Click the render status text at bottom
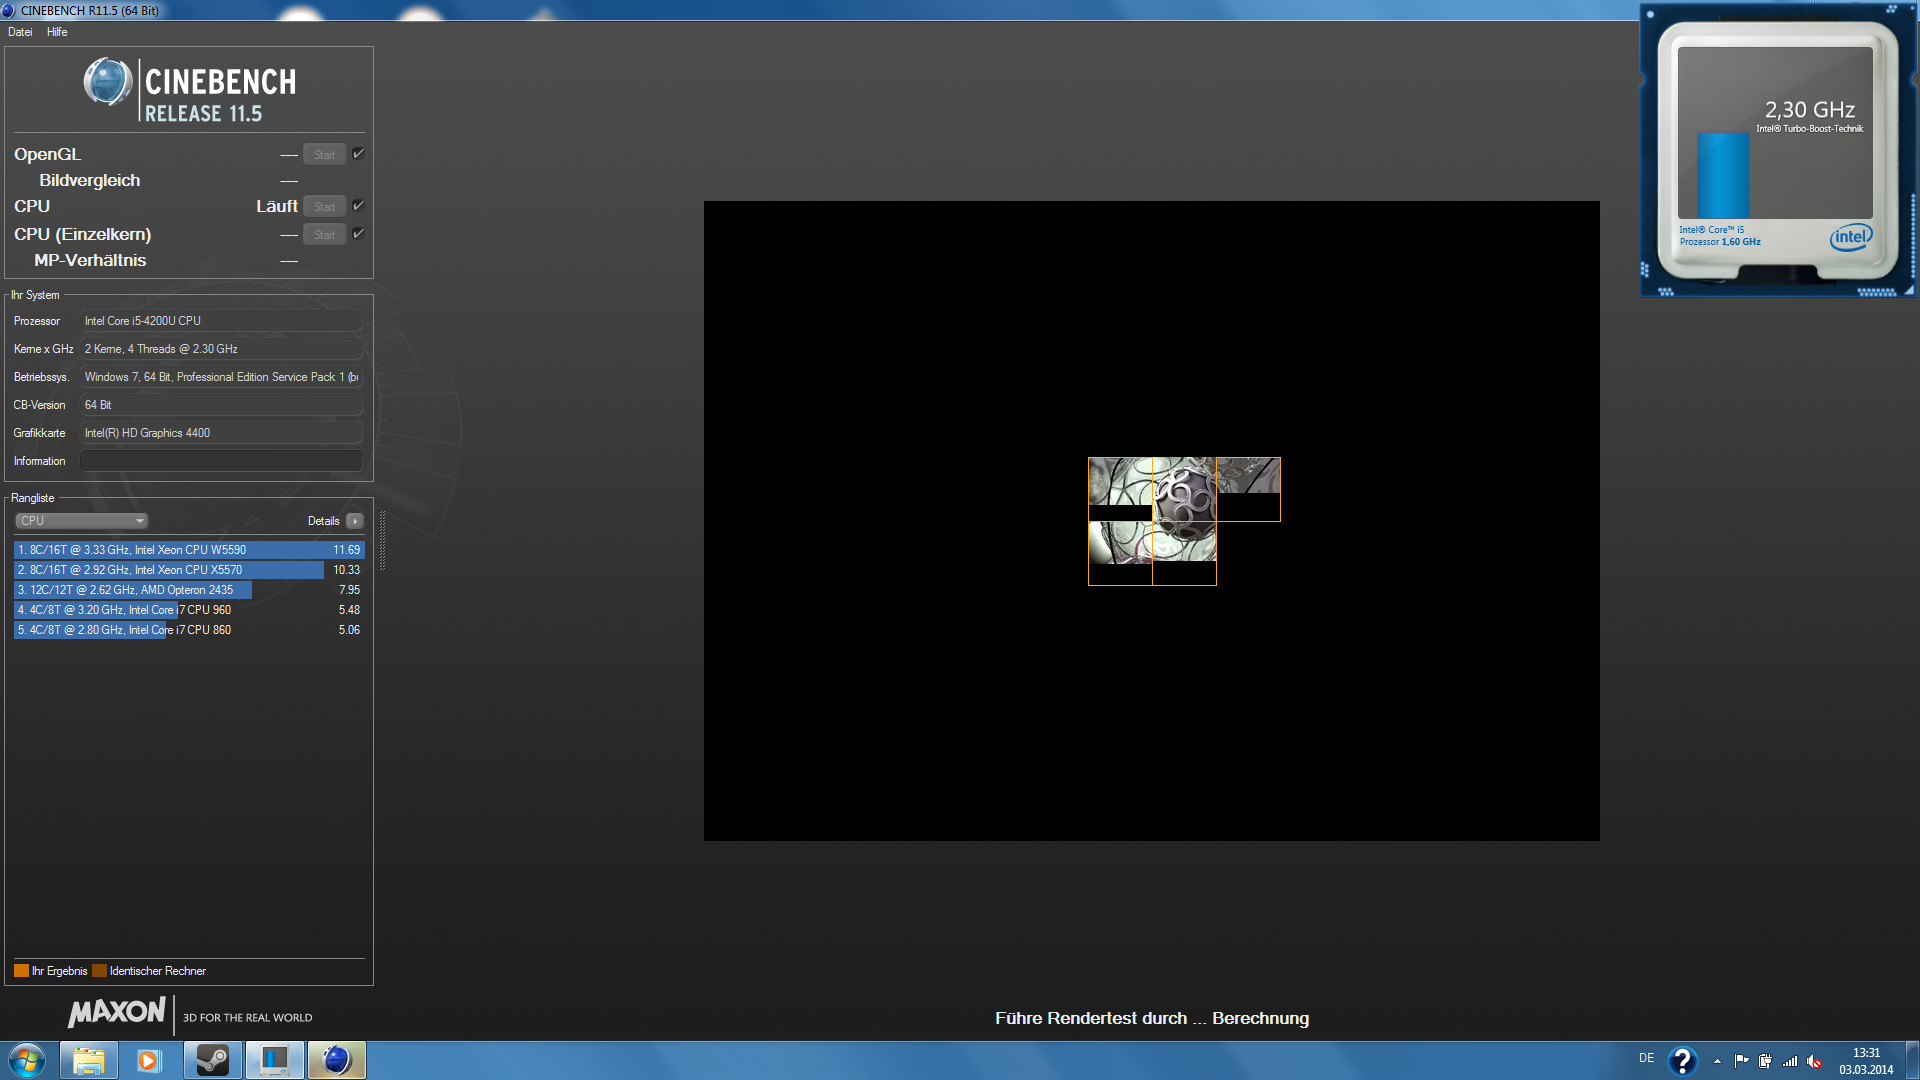The image size is (1920, 1080). [1152, 1018]
